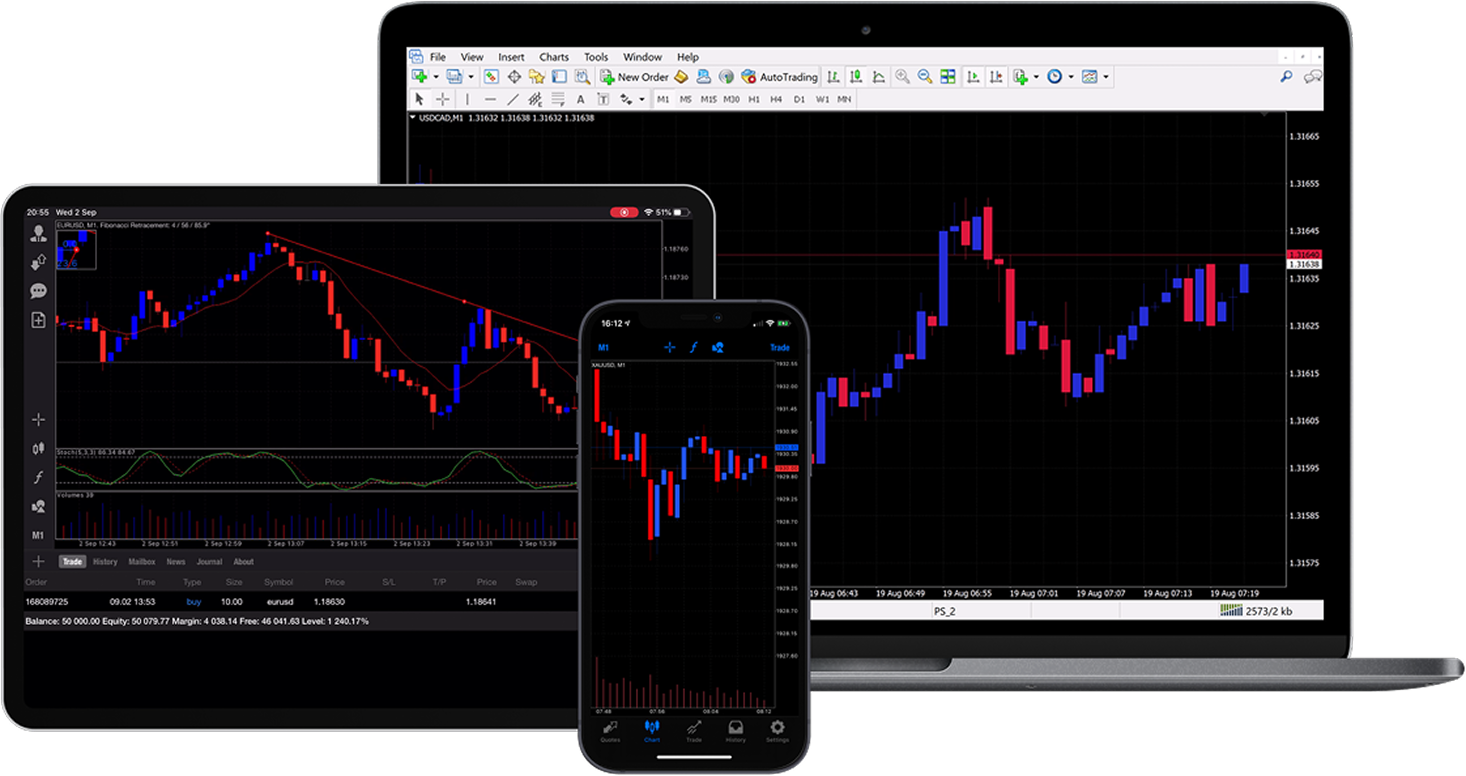Tap the Objects icon on phone top bar
The width and height of the screenshot is (1466, 776).
click(719, 347)
